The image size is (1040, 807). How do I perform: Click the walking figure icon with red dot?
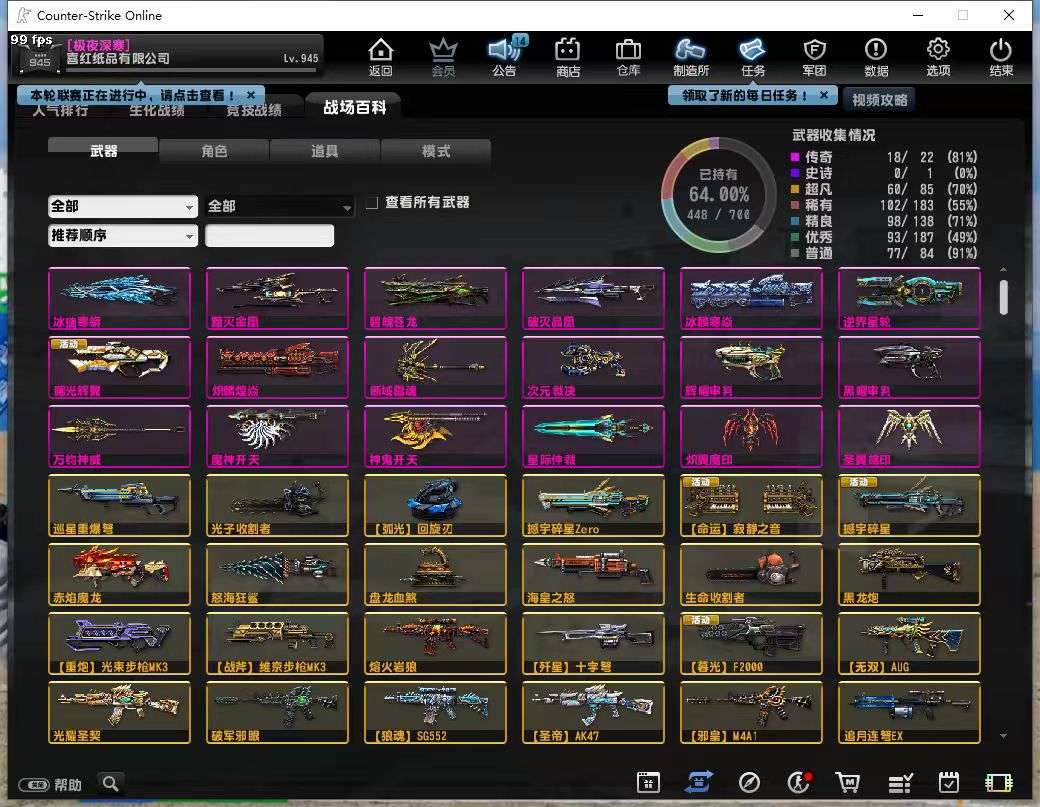[x=799, y=782]
